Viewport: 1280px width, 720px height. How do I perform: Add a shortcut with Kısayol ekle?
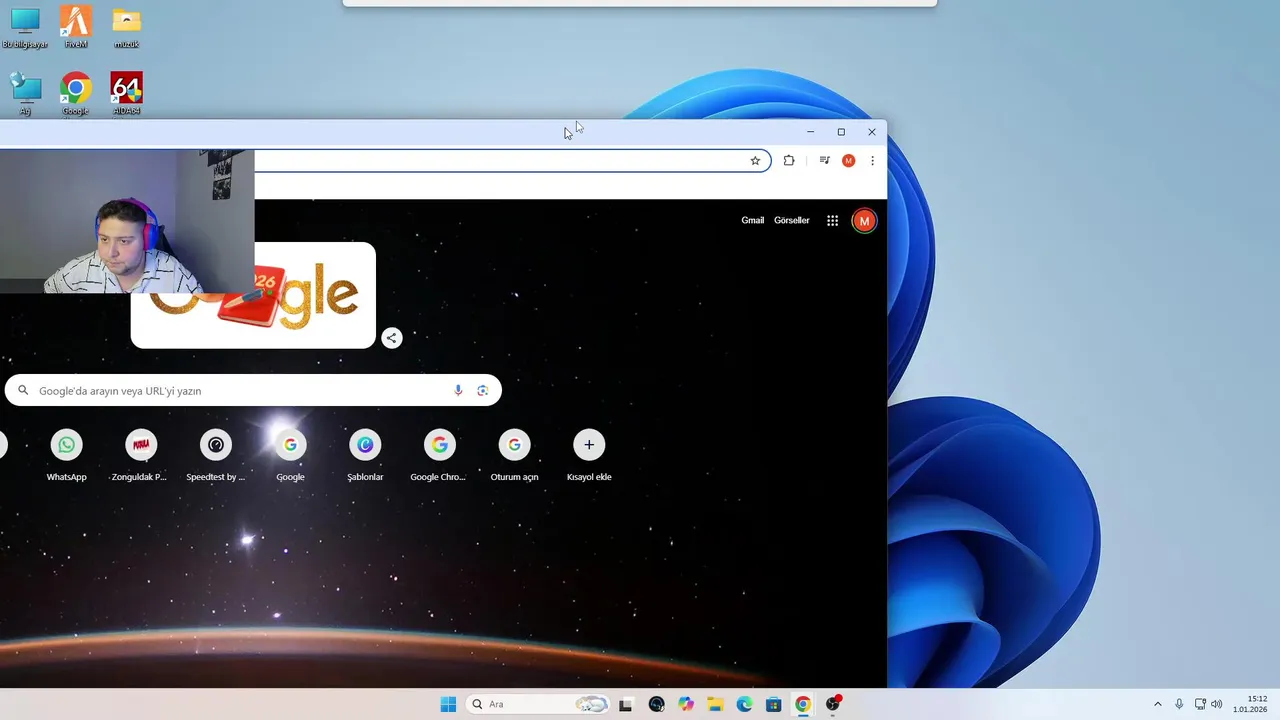pos(589,456)
